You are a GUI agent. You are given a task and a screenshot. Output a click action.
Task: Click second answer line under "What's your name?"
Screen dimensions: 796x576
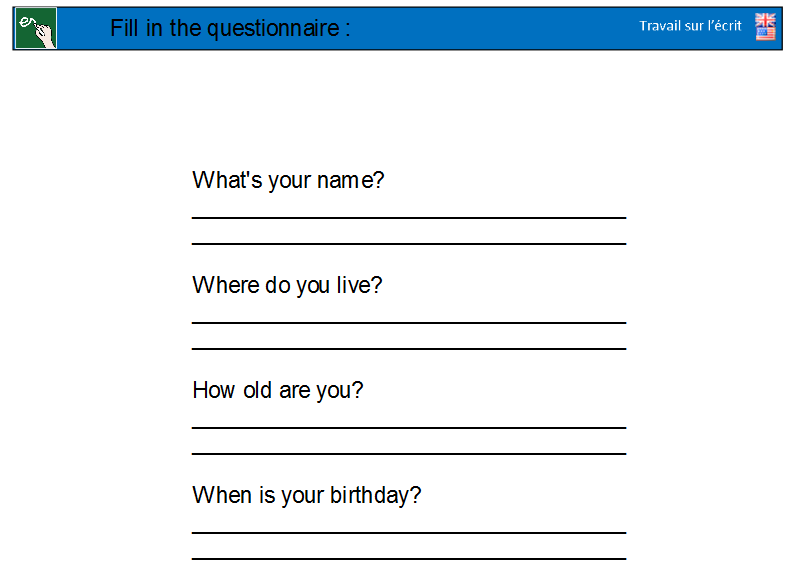[408, 242]
